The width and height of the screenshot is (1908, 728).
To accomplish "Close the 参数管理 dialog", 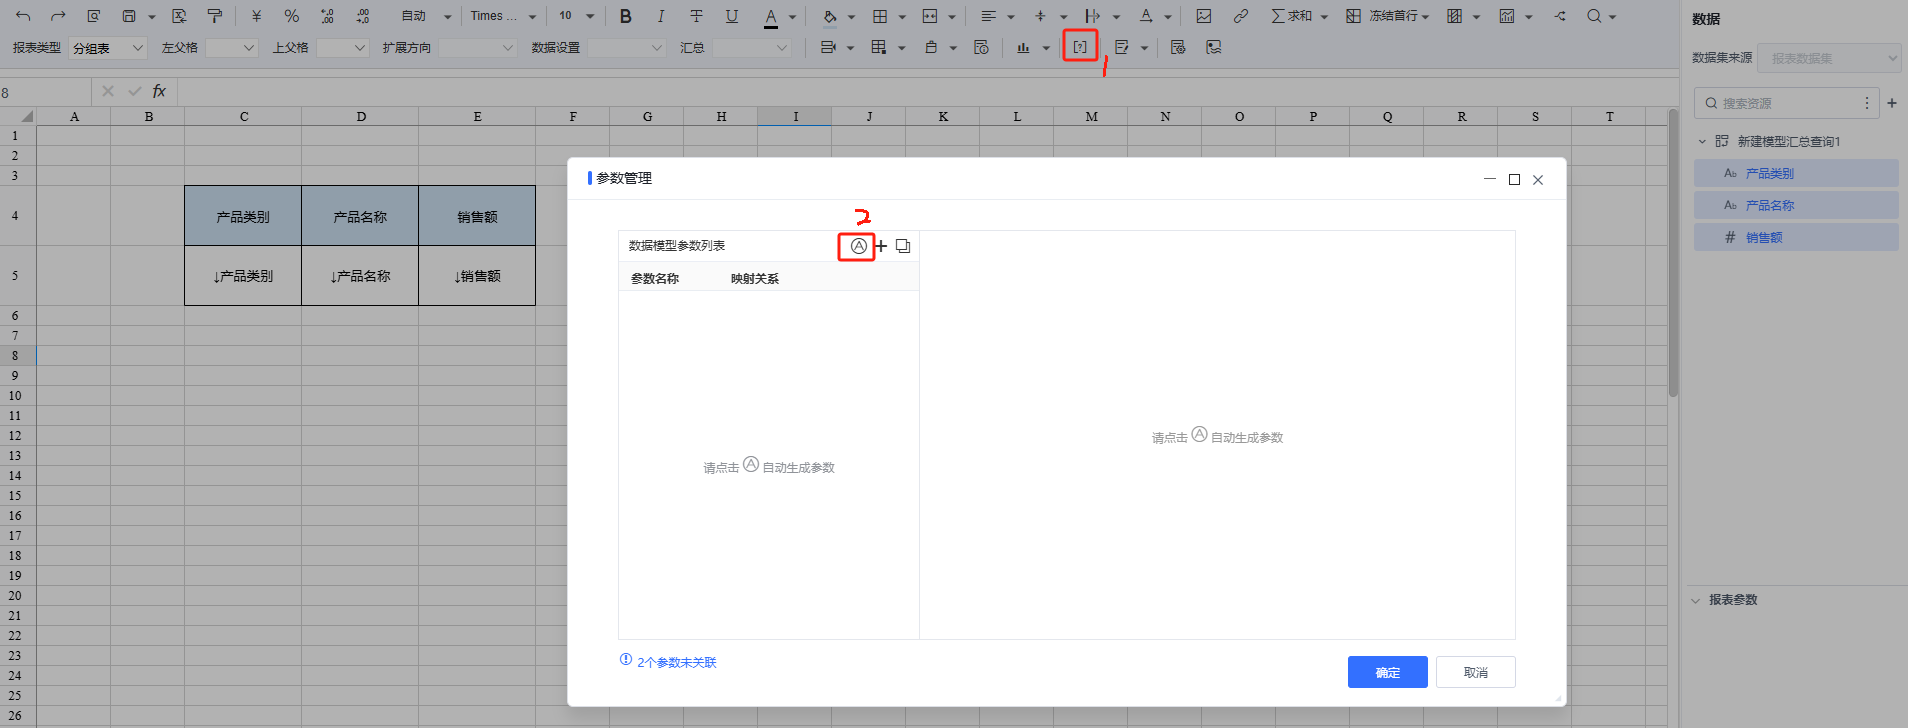I will point(1538,180).
